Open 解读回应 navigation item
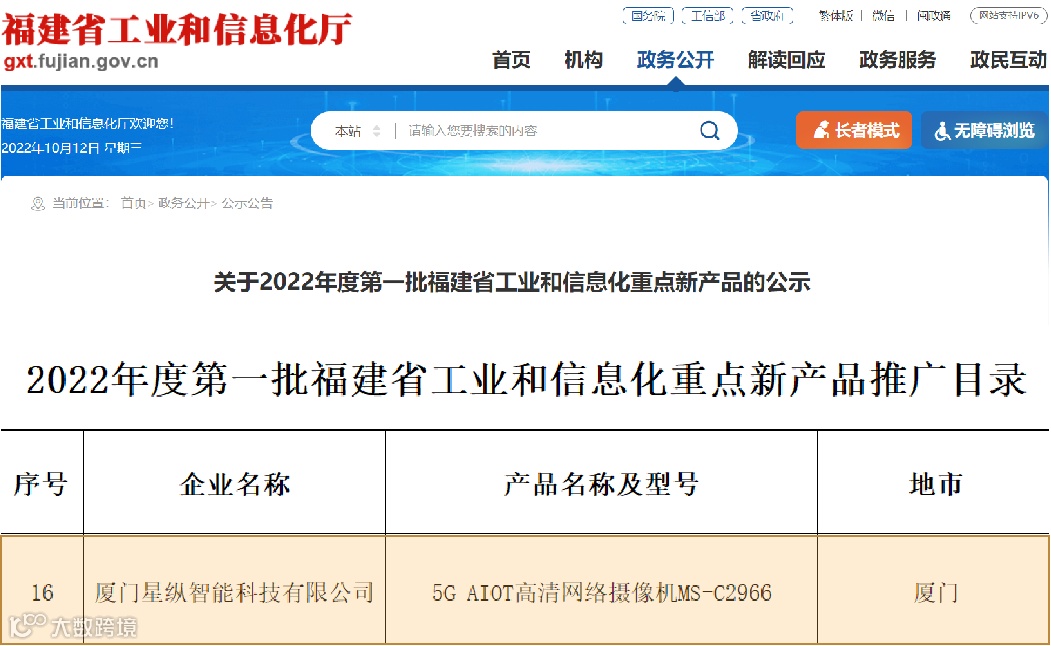 pos(786,60)
